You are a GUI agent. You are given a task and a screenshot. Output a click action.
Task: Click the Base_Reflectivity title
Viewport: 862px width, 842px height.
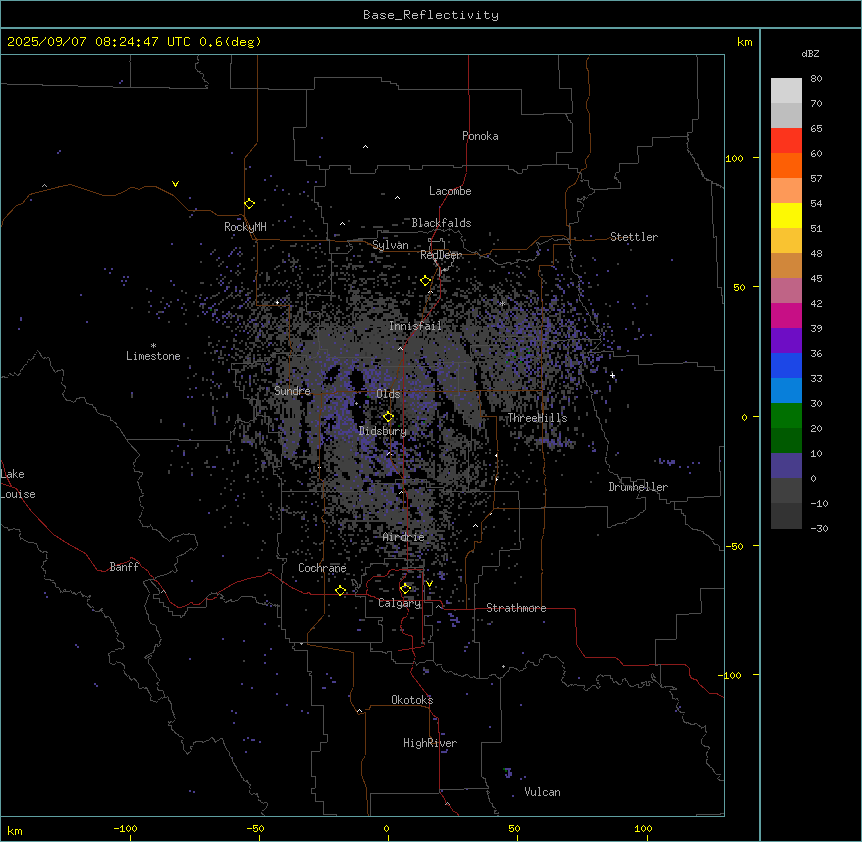[x=431, y=15]
